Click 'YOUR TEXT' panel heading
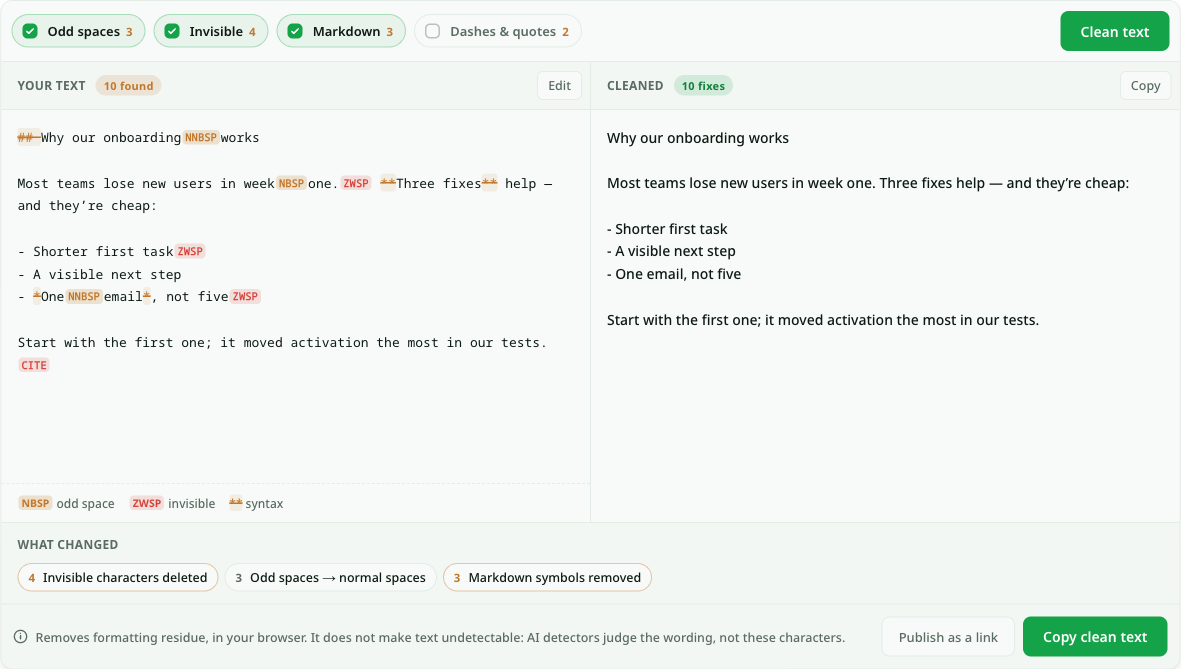Image resolution: width=1181 pixels, height=671 pixels. [x=51, y=86]
